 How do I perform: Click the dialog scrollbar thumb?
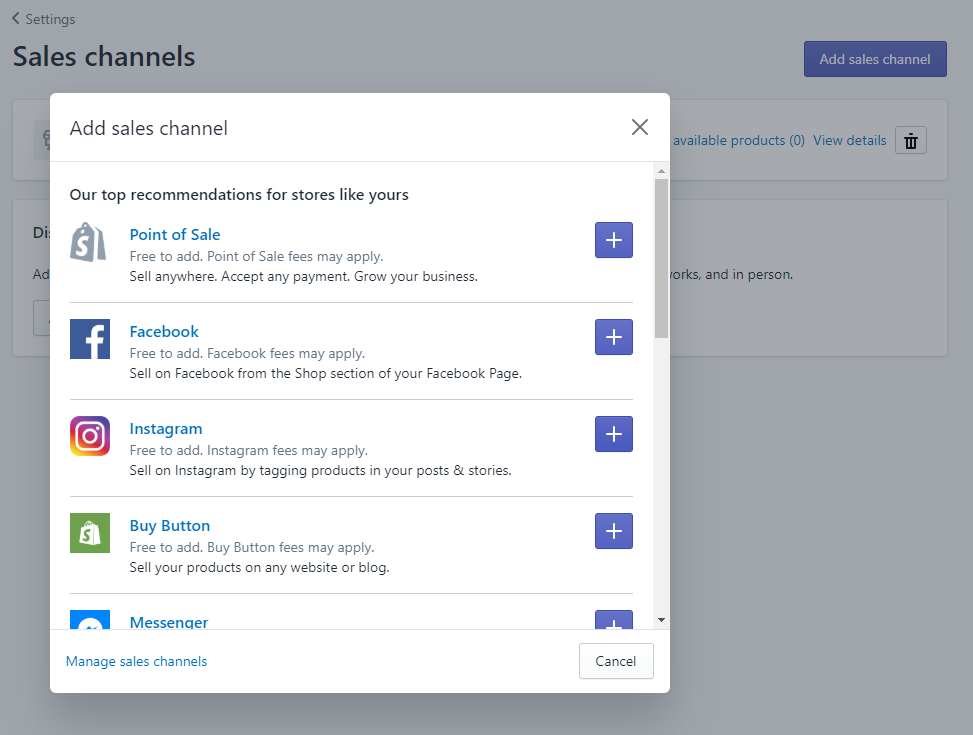point(661,258)
